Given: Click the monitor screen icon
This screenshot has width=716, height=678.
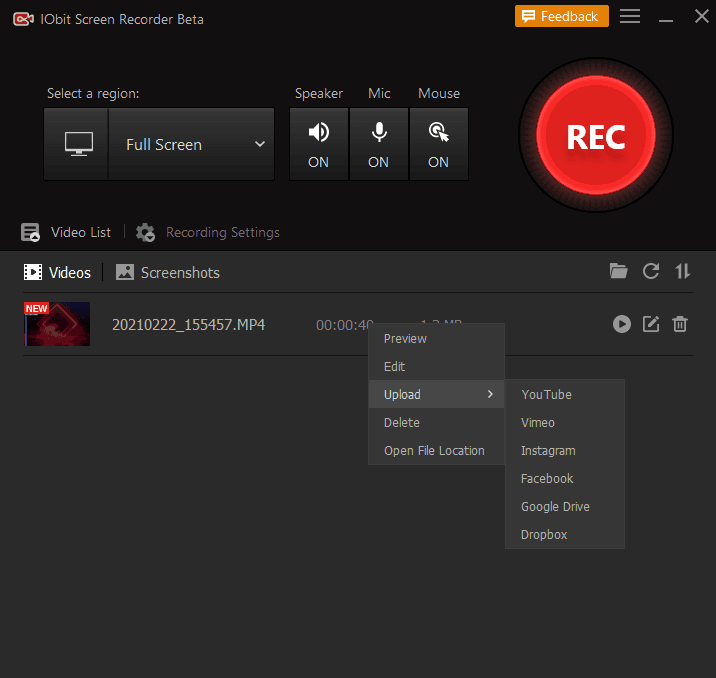Looking at the screenshot, I should pos(79,144).
